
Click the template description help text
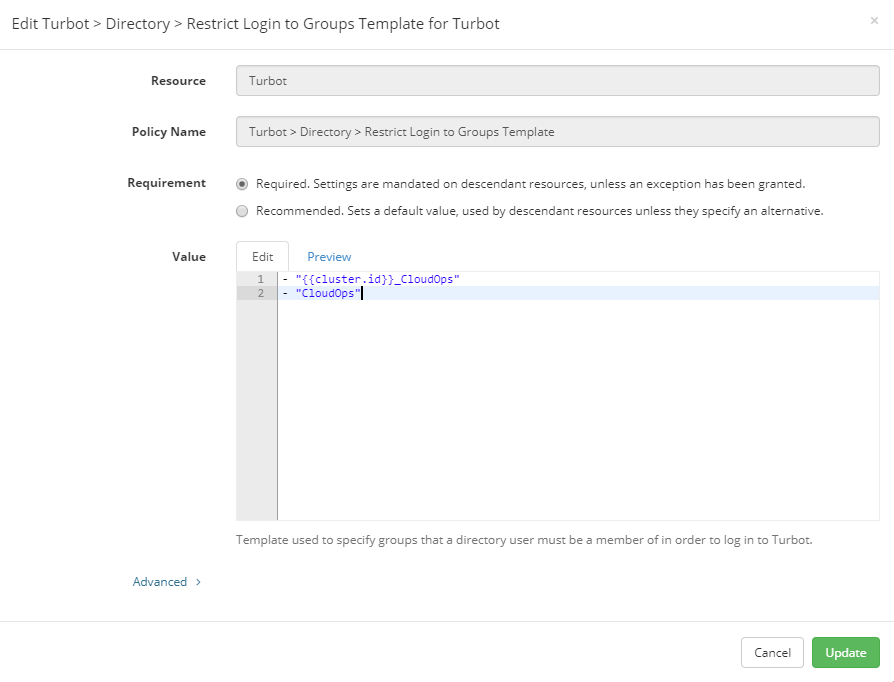pos(524,539)
